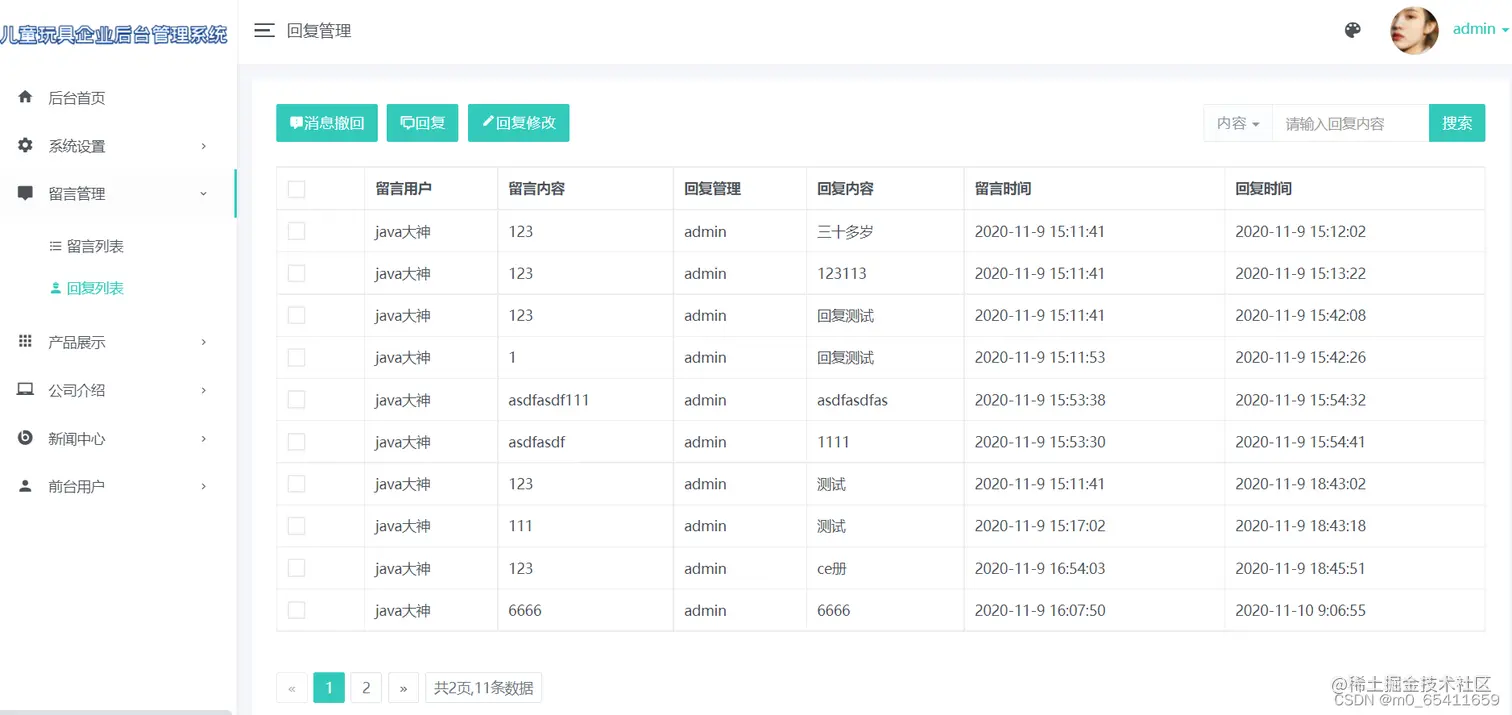Click the person icon beside 前台用户
The width and height of the screenshot is (1512, 715).
coord(26,486)
